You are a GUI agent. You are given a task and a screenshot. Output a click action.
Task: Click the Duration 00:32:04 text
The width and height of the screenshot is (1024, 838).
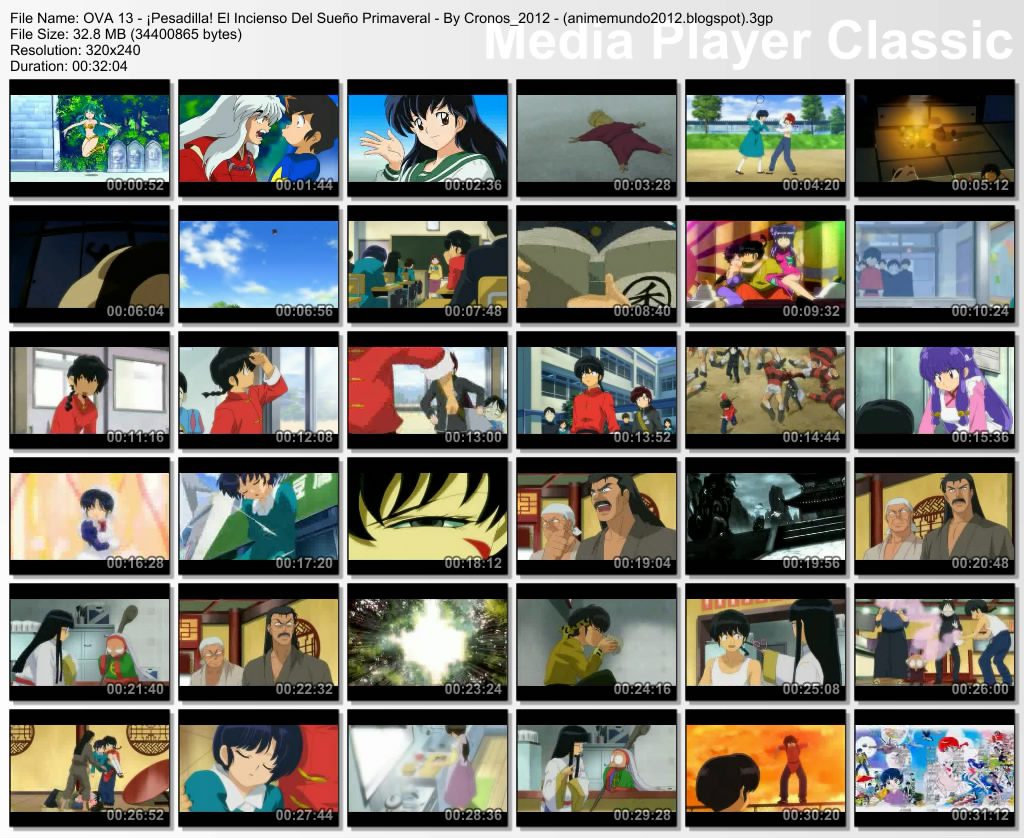[x=69, y=66]
